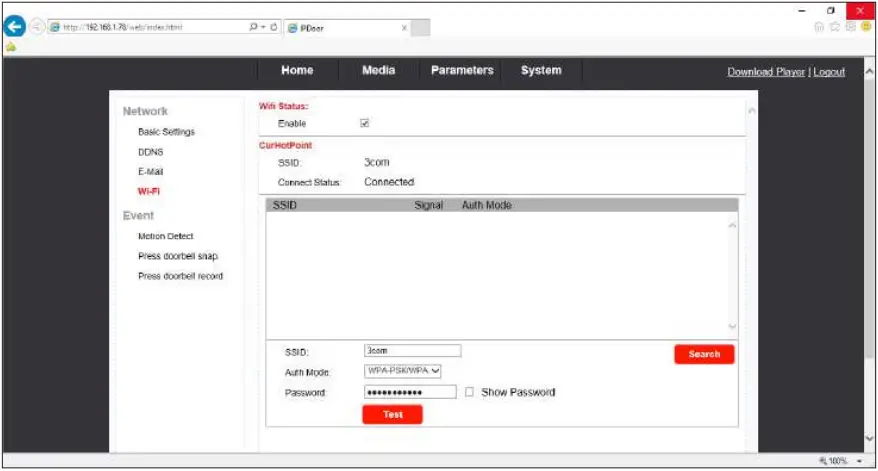The image size is (878, 471).
Task: Click the content panel scroll up arrow
Action: [751, 110]
